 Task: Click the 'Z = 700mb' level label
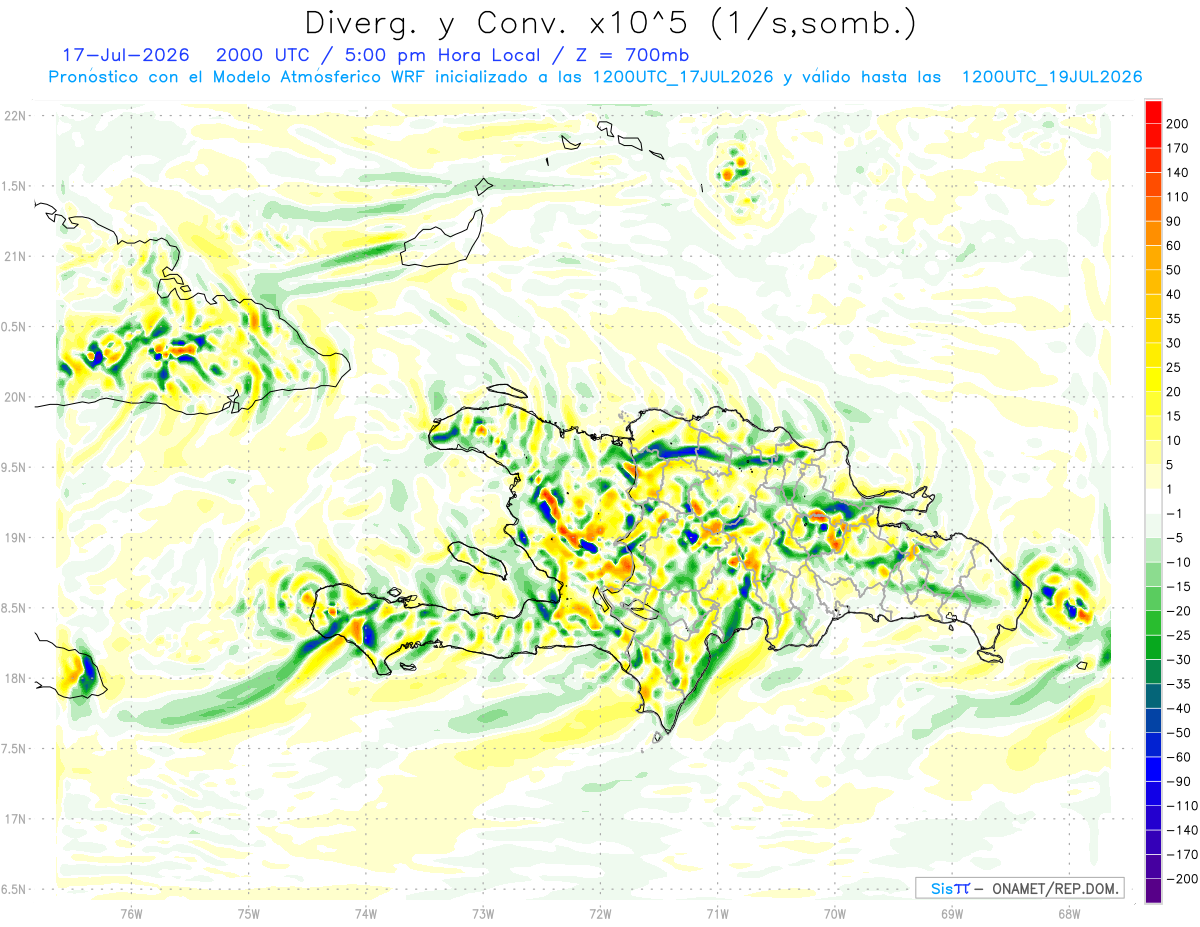tap(635, 55)
